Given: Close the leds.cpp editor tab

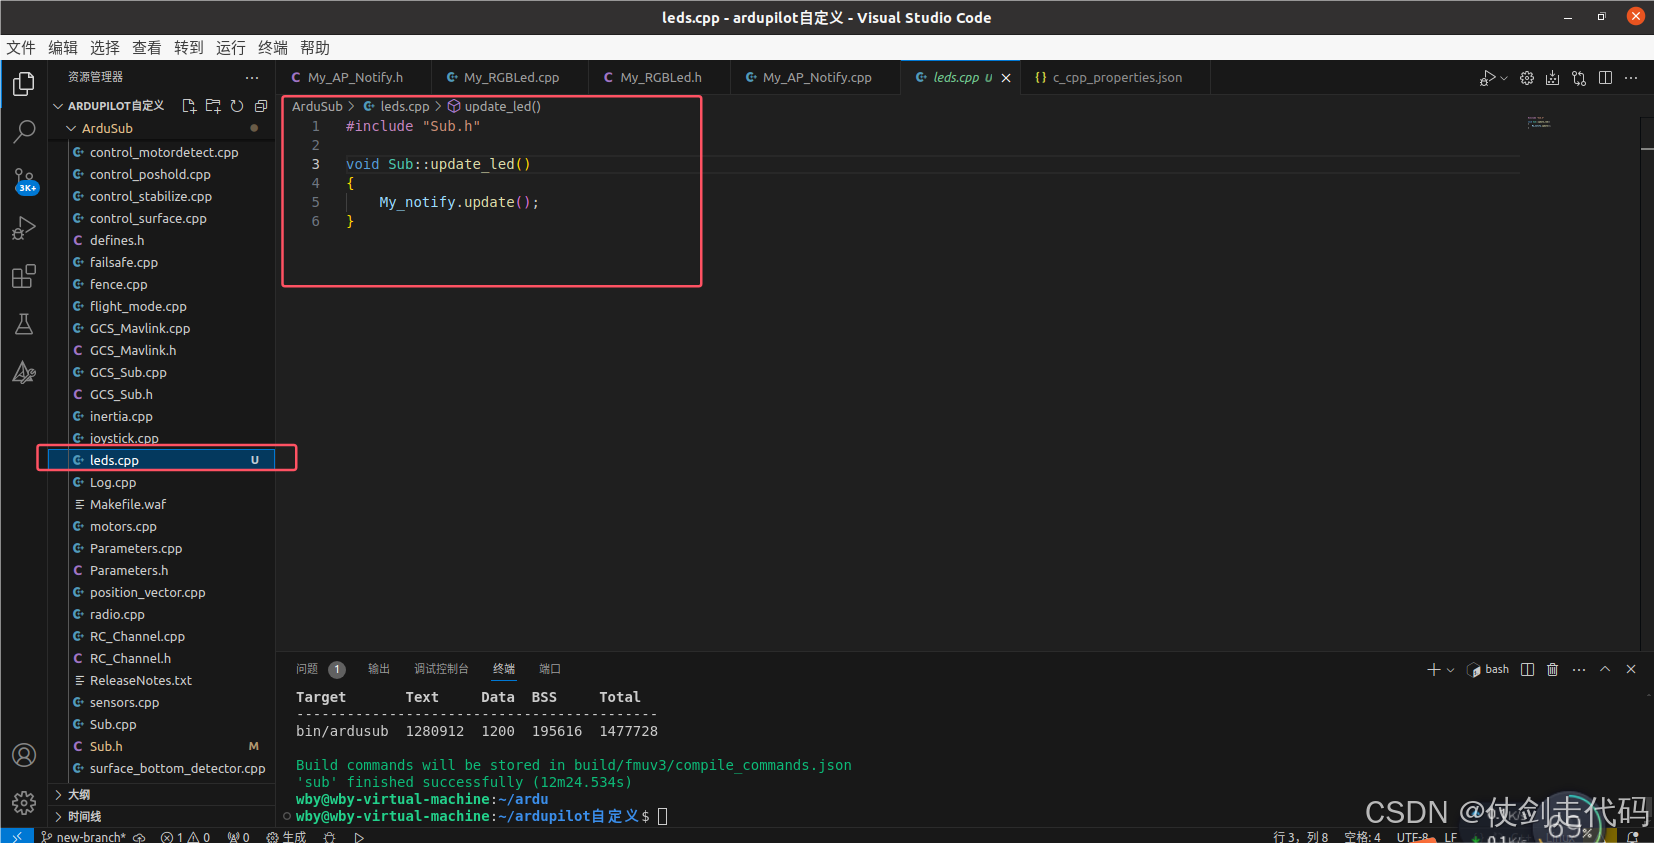Looking at the screenshot, I should click(x=1006, y=78).
